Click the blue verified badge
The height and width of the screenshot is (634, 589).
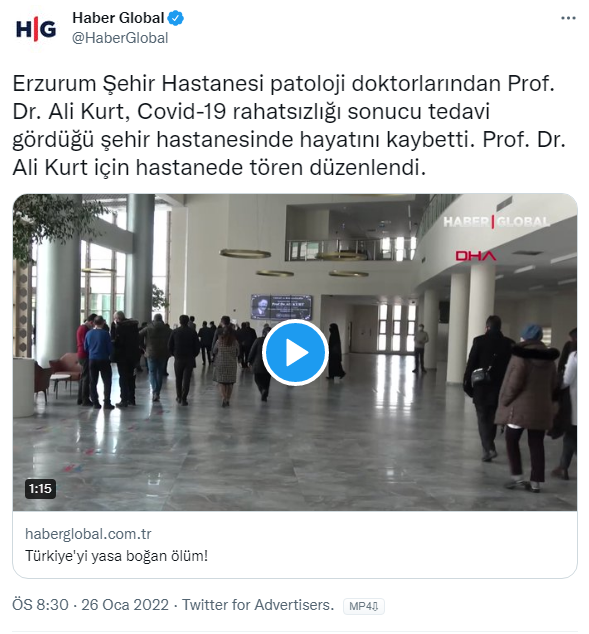pyautogui.click(x=175, y=18)
